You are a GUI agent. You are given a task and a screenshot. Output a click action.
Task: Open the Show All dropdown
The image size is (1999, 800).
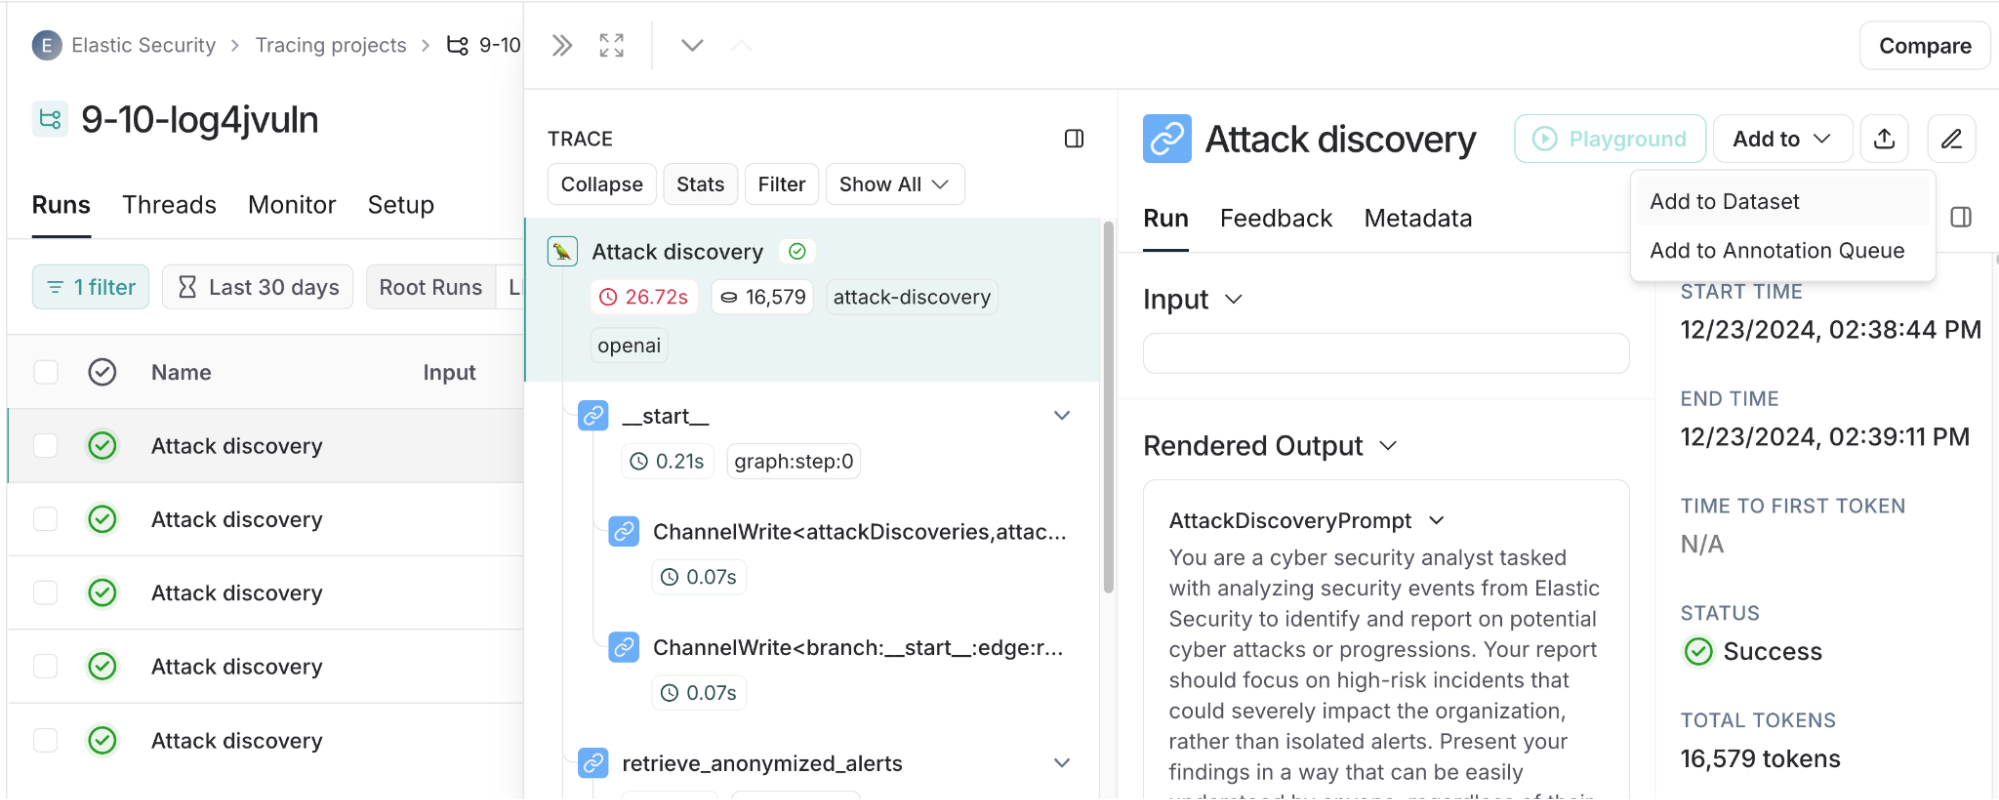coord(894,184)
